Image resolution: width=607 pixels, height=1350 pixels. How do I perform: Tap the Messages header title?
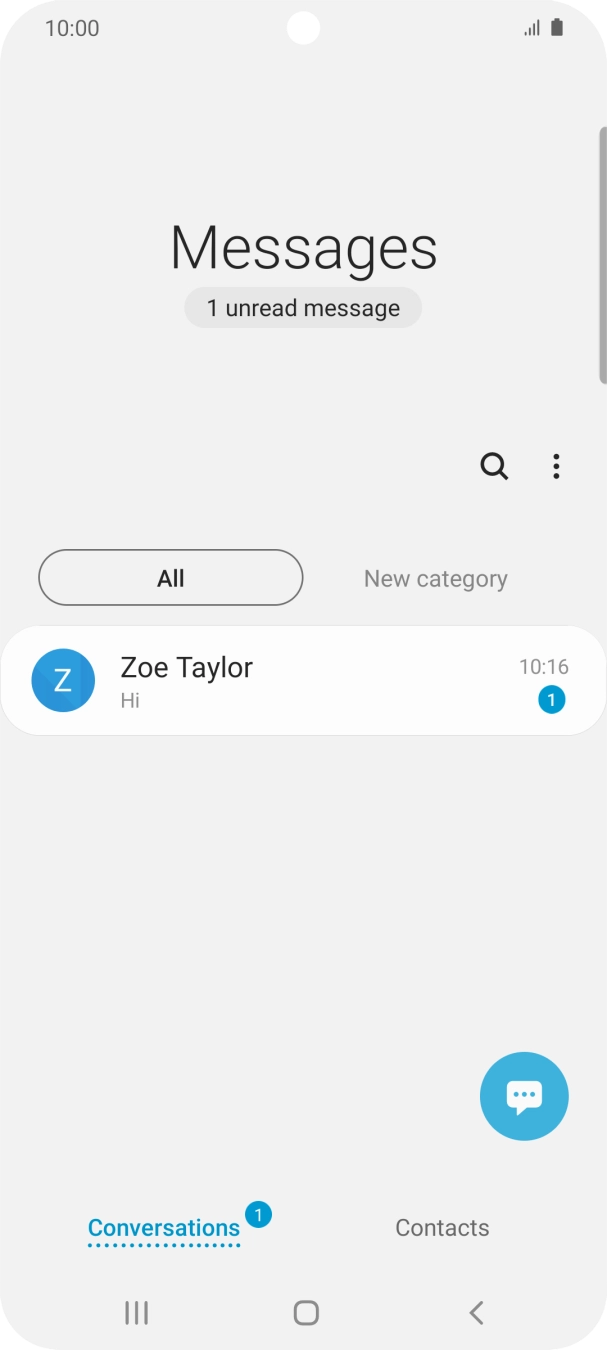(303, 248)
